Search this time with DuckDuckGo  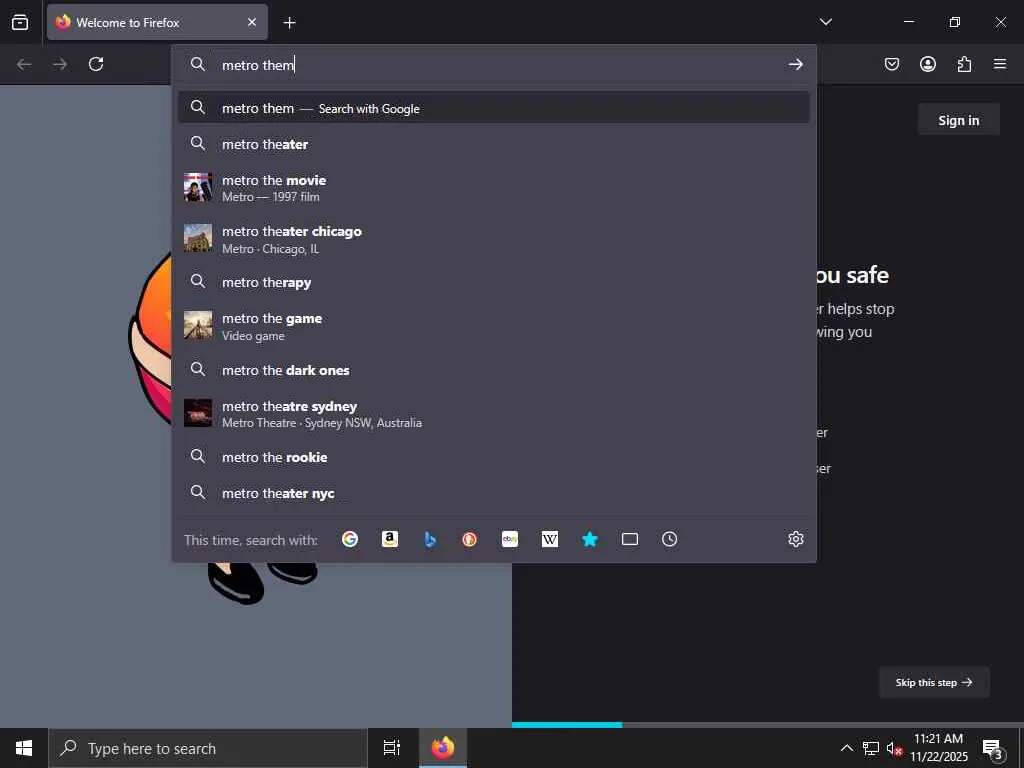tap(470, 539)
